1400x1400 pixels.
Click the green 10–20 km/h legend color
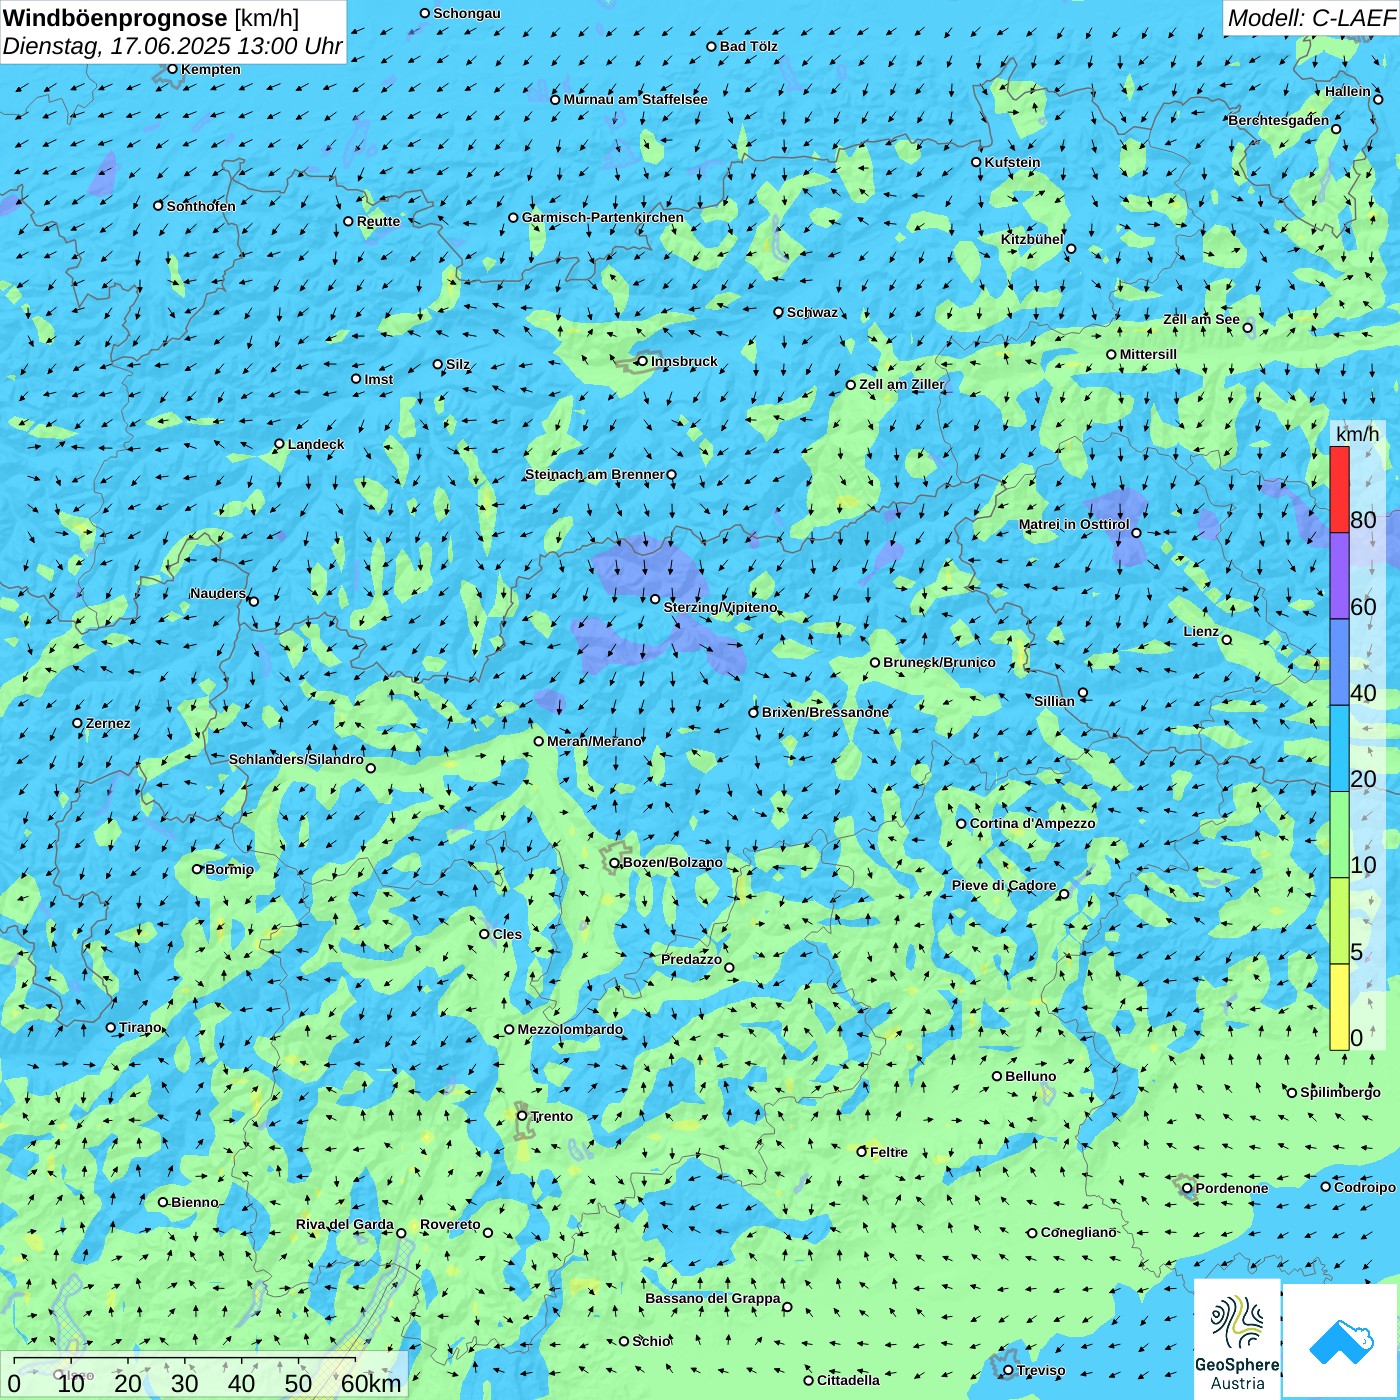point(1339,835)
